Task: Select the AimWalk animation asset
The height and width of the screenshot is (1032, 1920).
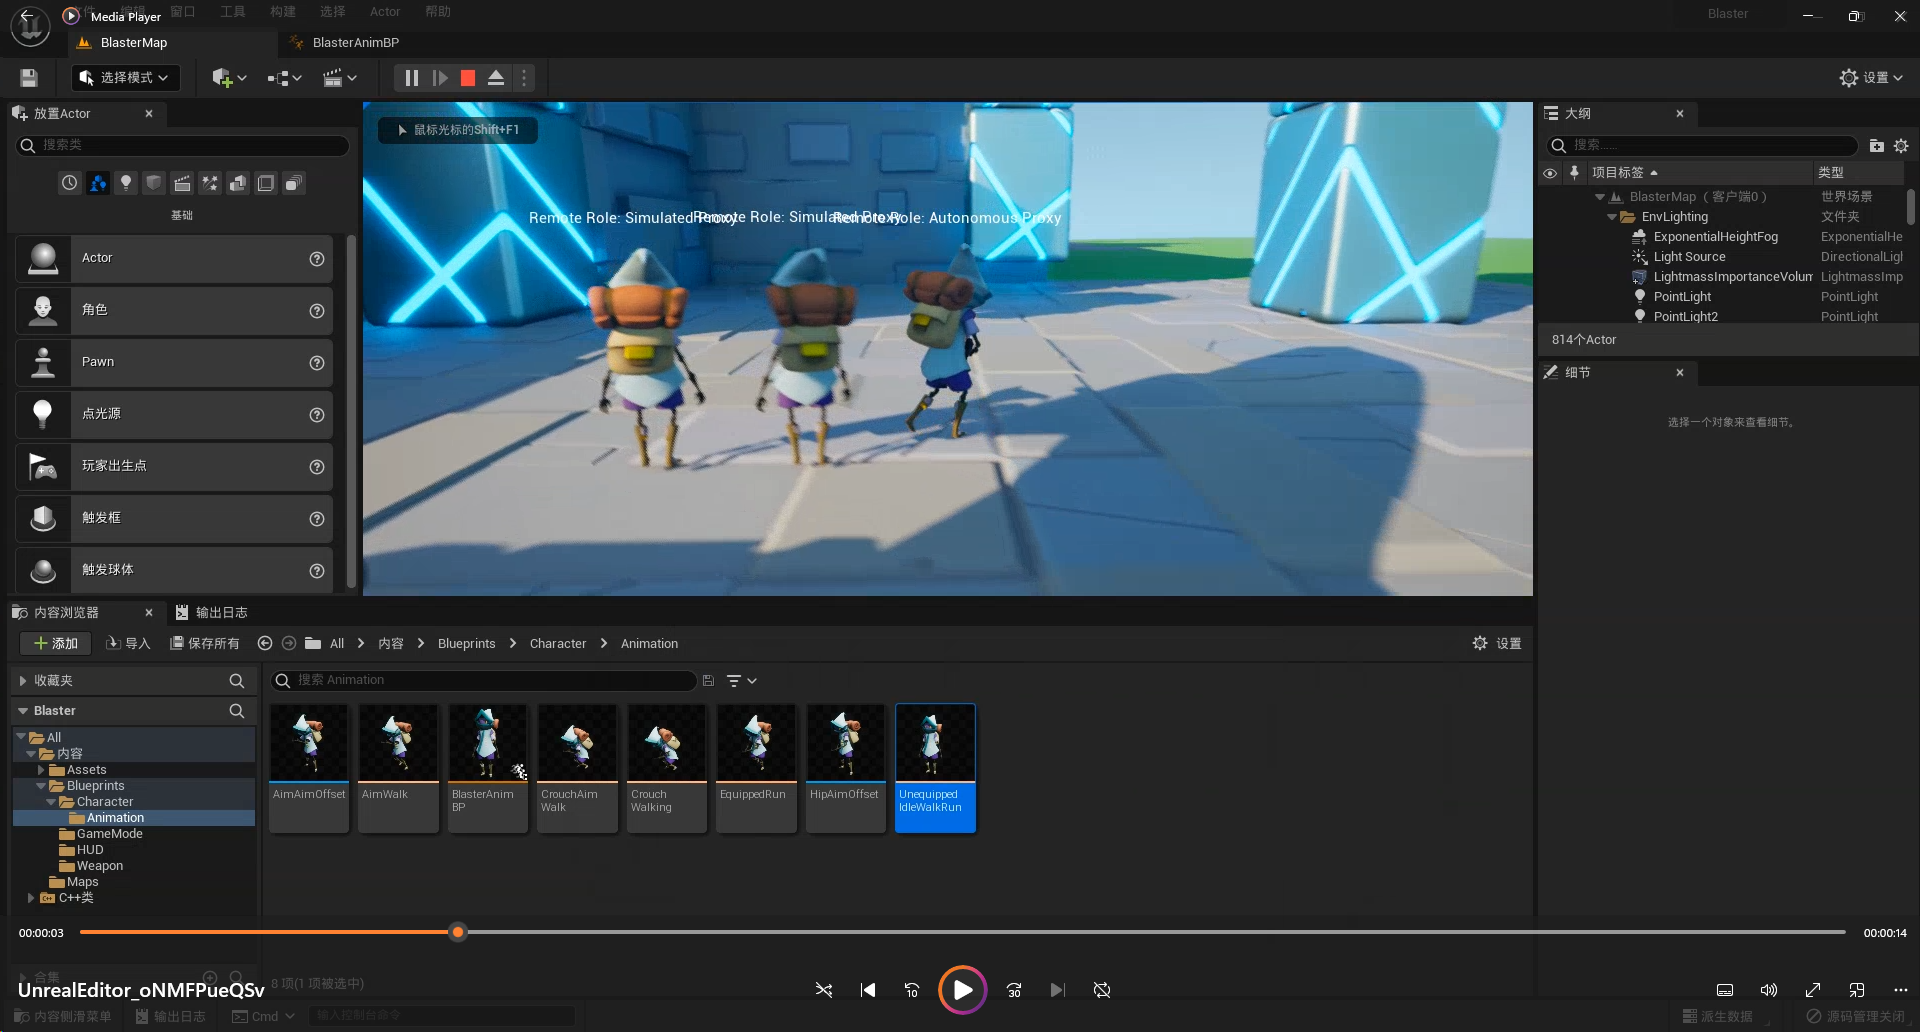Action: [x=399, y=768]
